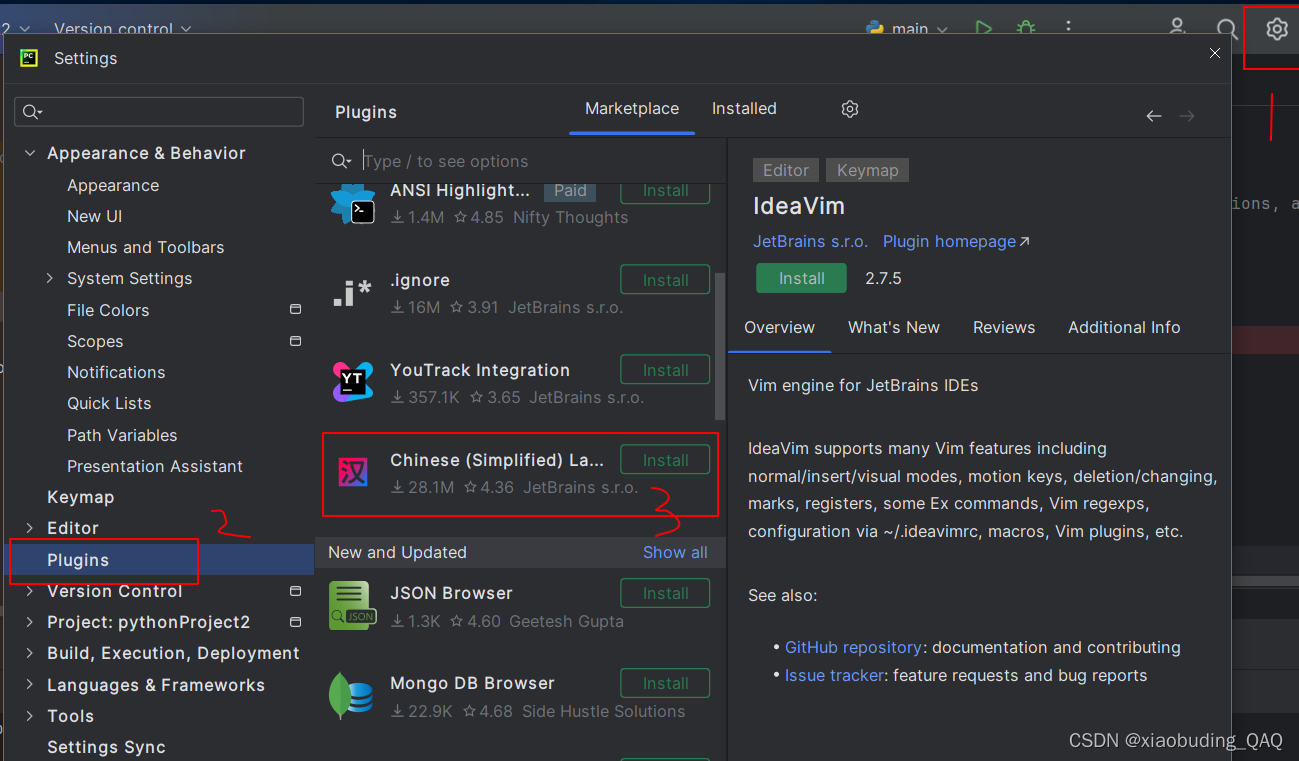
Task: Click the Scopes project-level marker icon
Action: (x=295, y=341)
